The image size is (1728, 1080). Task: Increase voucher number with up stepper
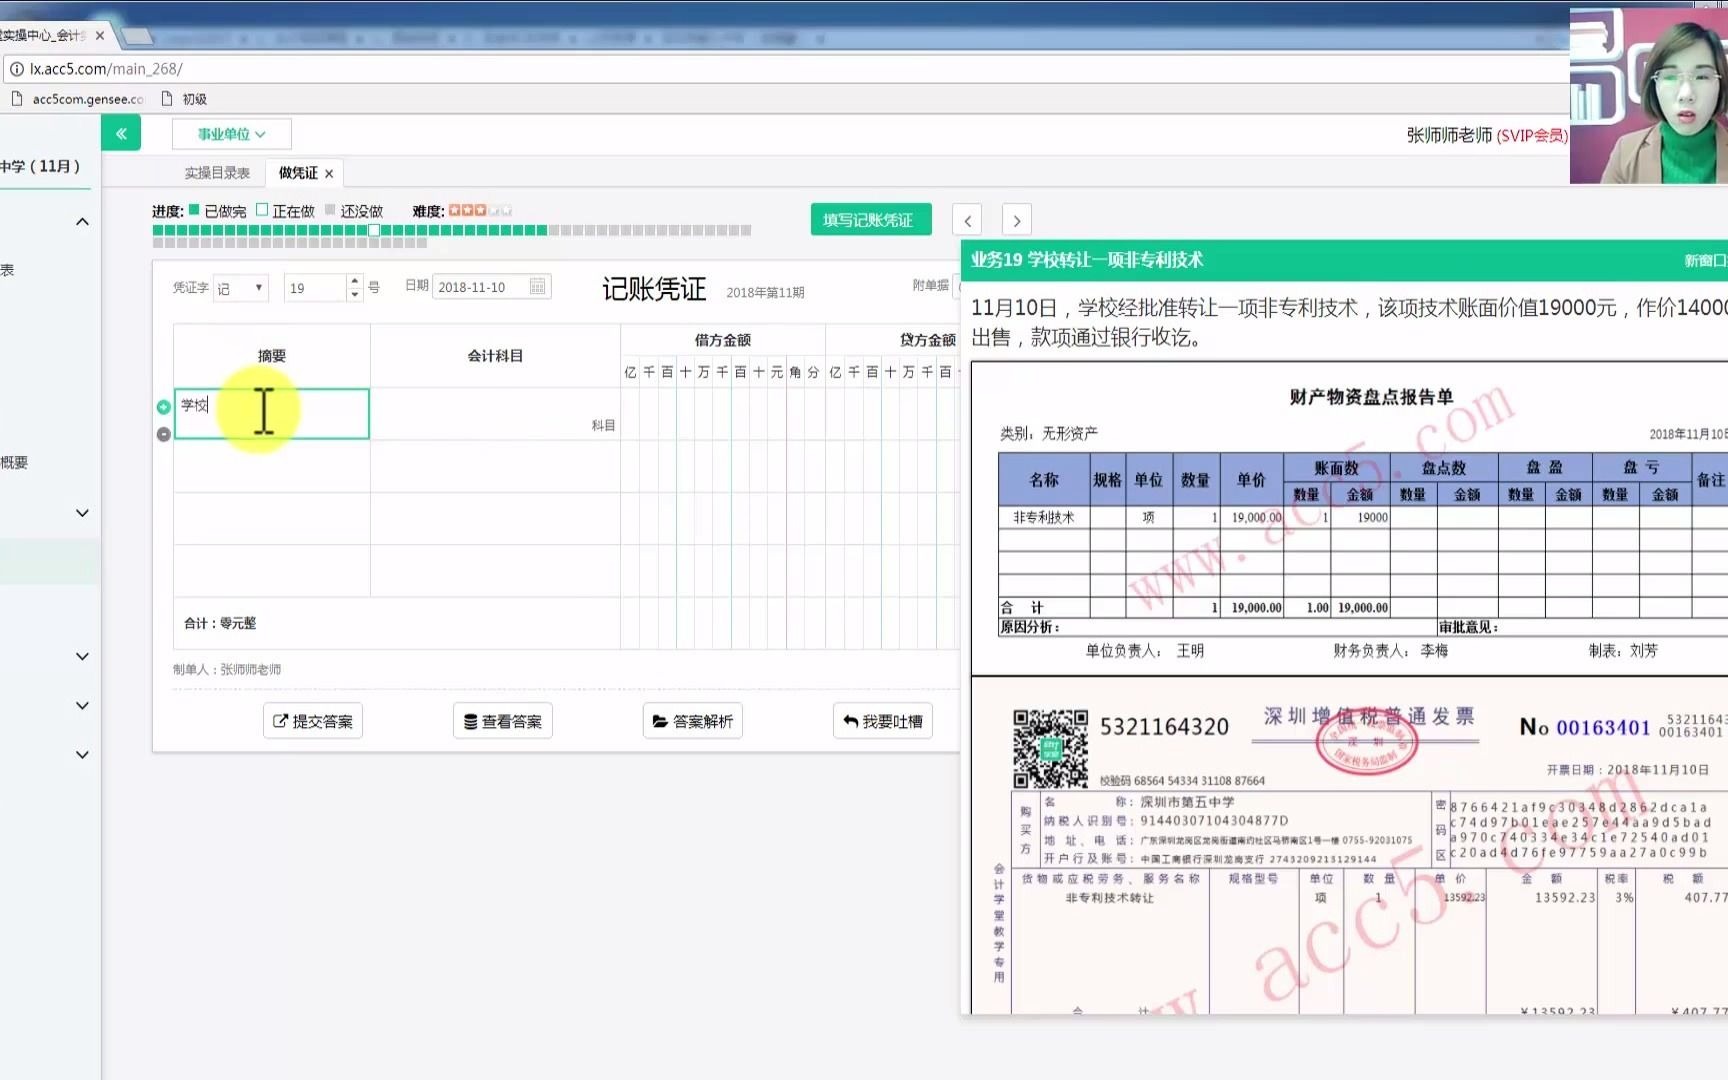[355, 282]
